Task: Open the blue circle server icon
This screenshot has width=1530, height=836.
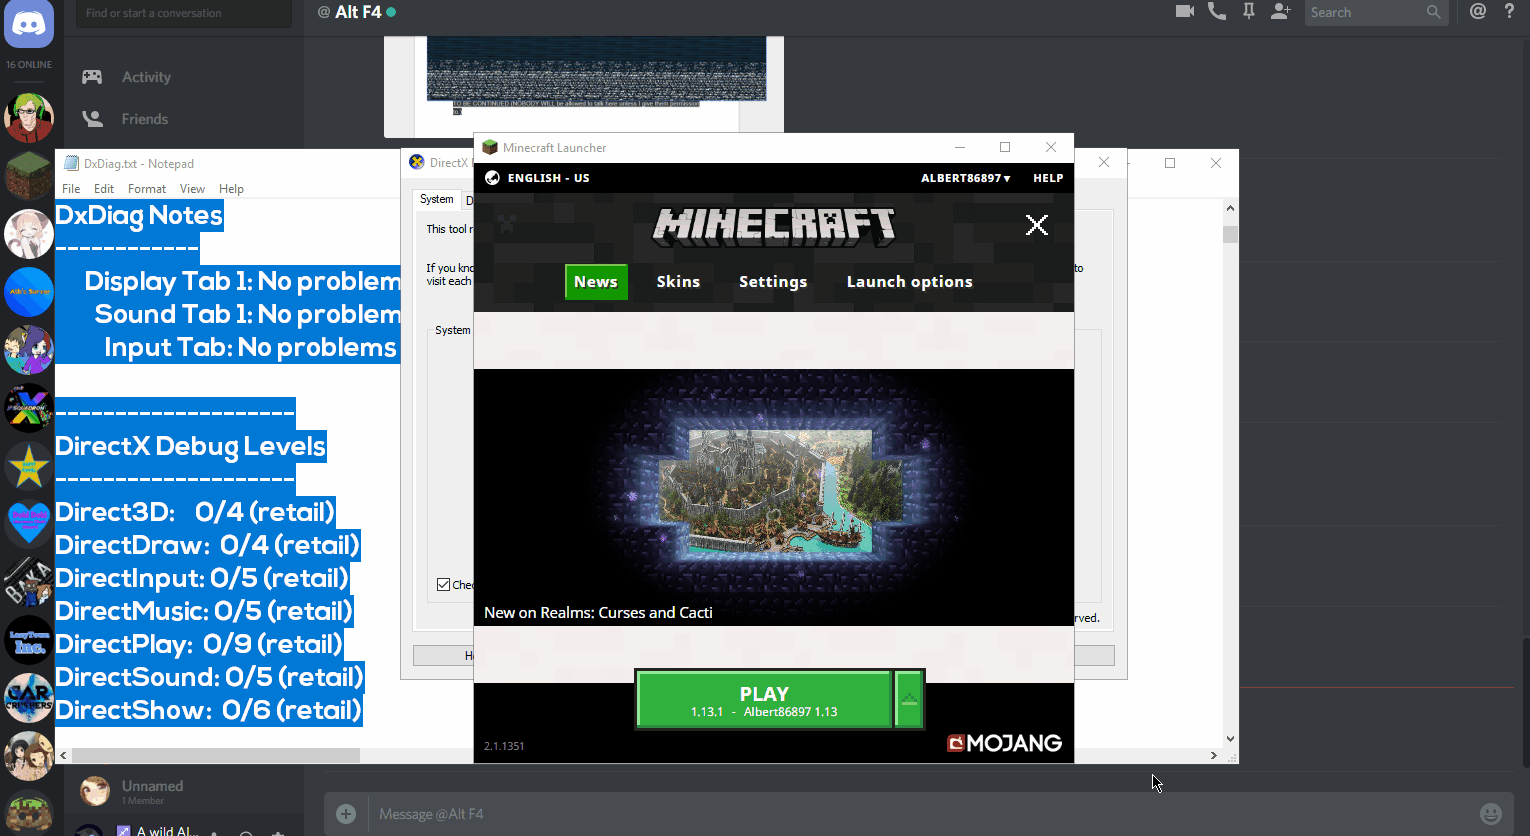Action: [29, 292]
